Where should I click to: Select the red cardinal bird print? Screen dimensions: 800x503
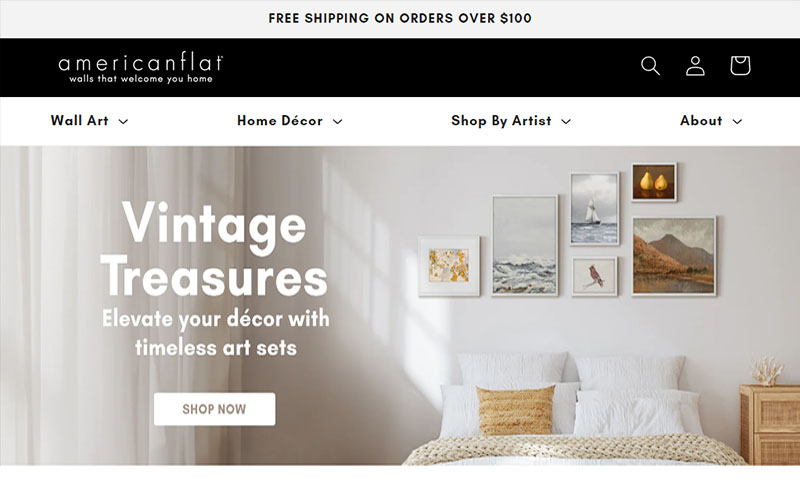point(594,276)
